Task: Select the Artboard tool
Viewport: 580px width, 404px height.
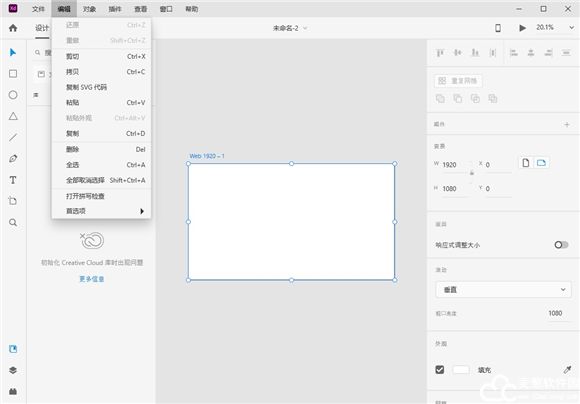Action: coord(13,201)
